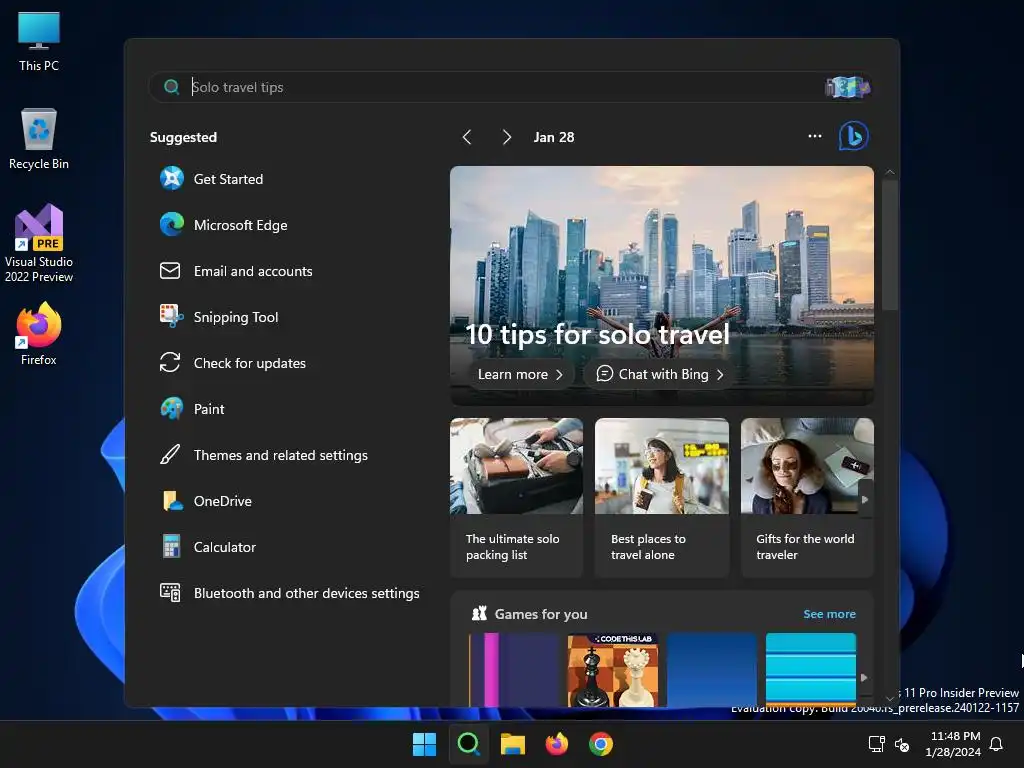Image resolution: width=1024 pixels, height=768 pixels.
Task: Launch Firefox from the taskbar
Action: 557,744
